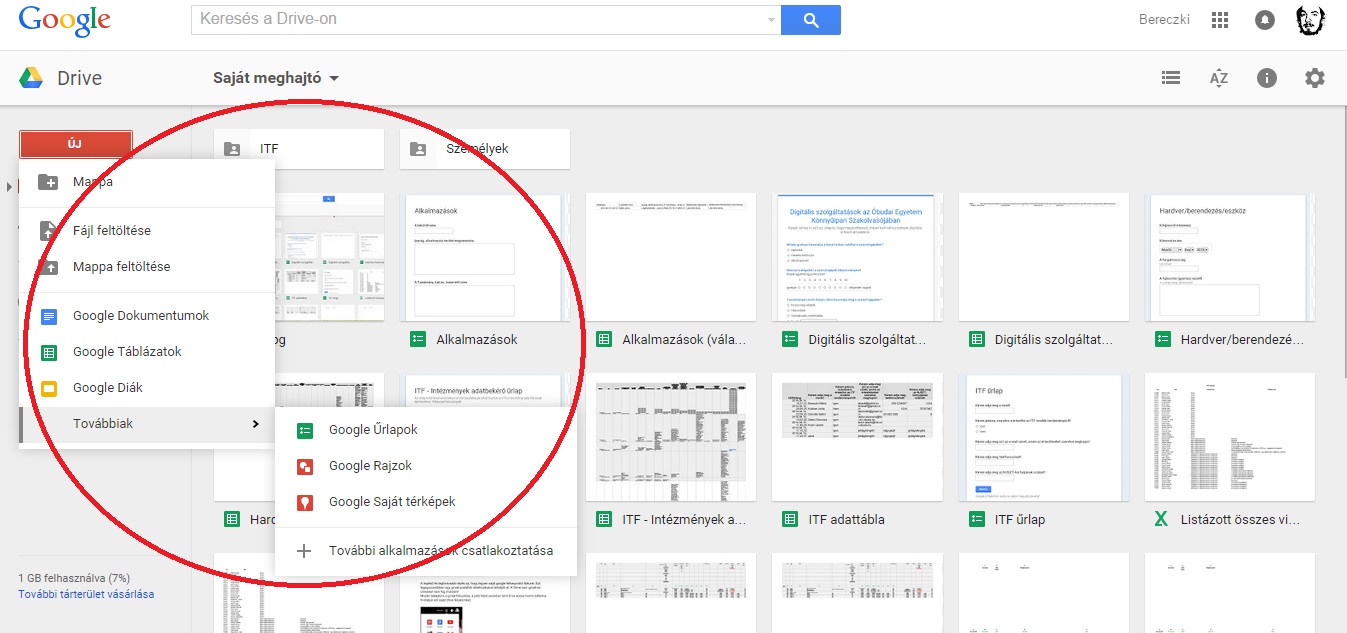
Task: Click the A-Z sort options icon
Action: point(1218,78)
